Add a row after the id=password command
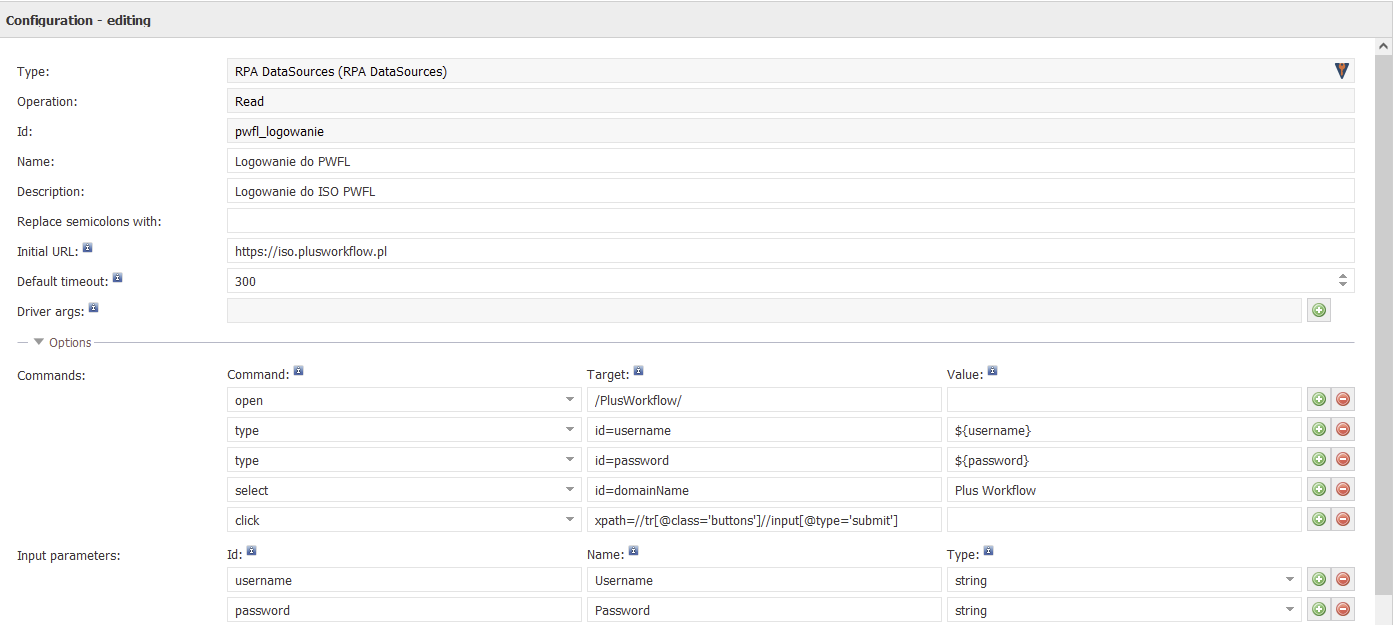The width and height of the screenshot is (1393, 625). (x=1319, y=460)
